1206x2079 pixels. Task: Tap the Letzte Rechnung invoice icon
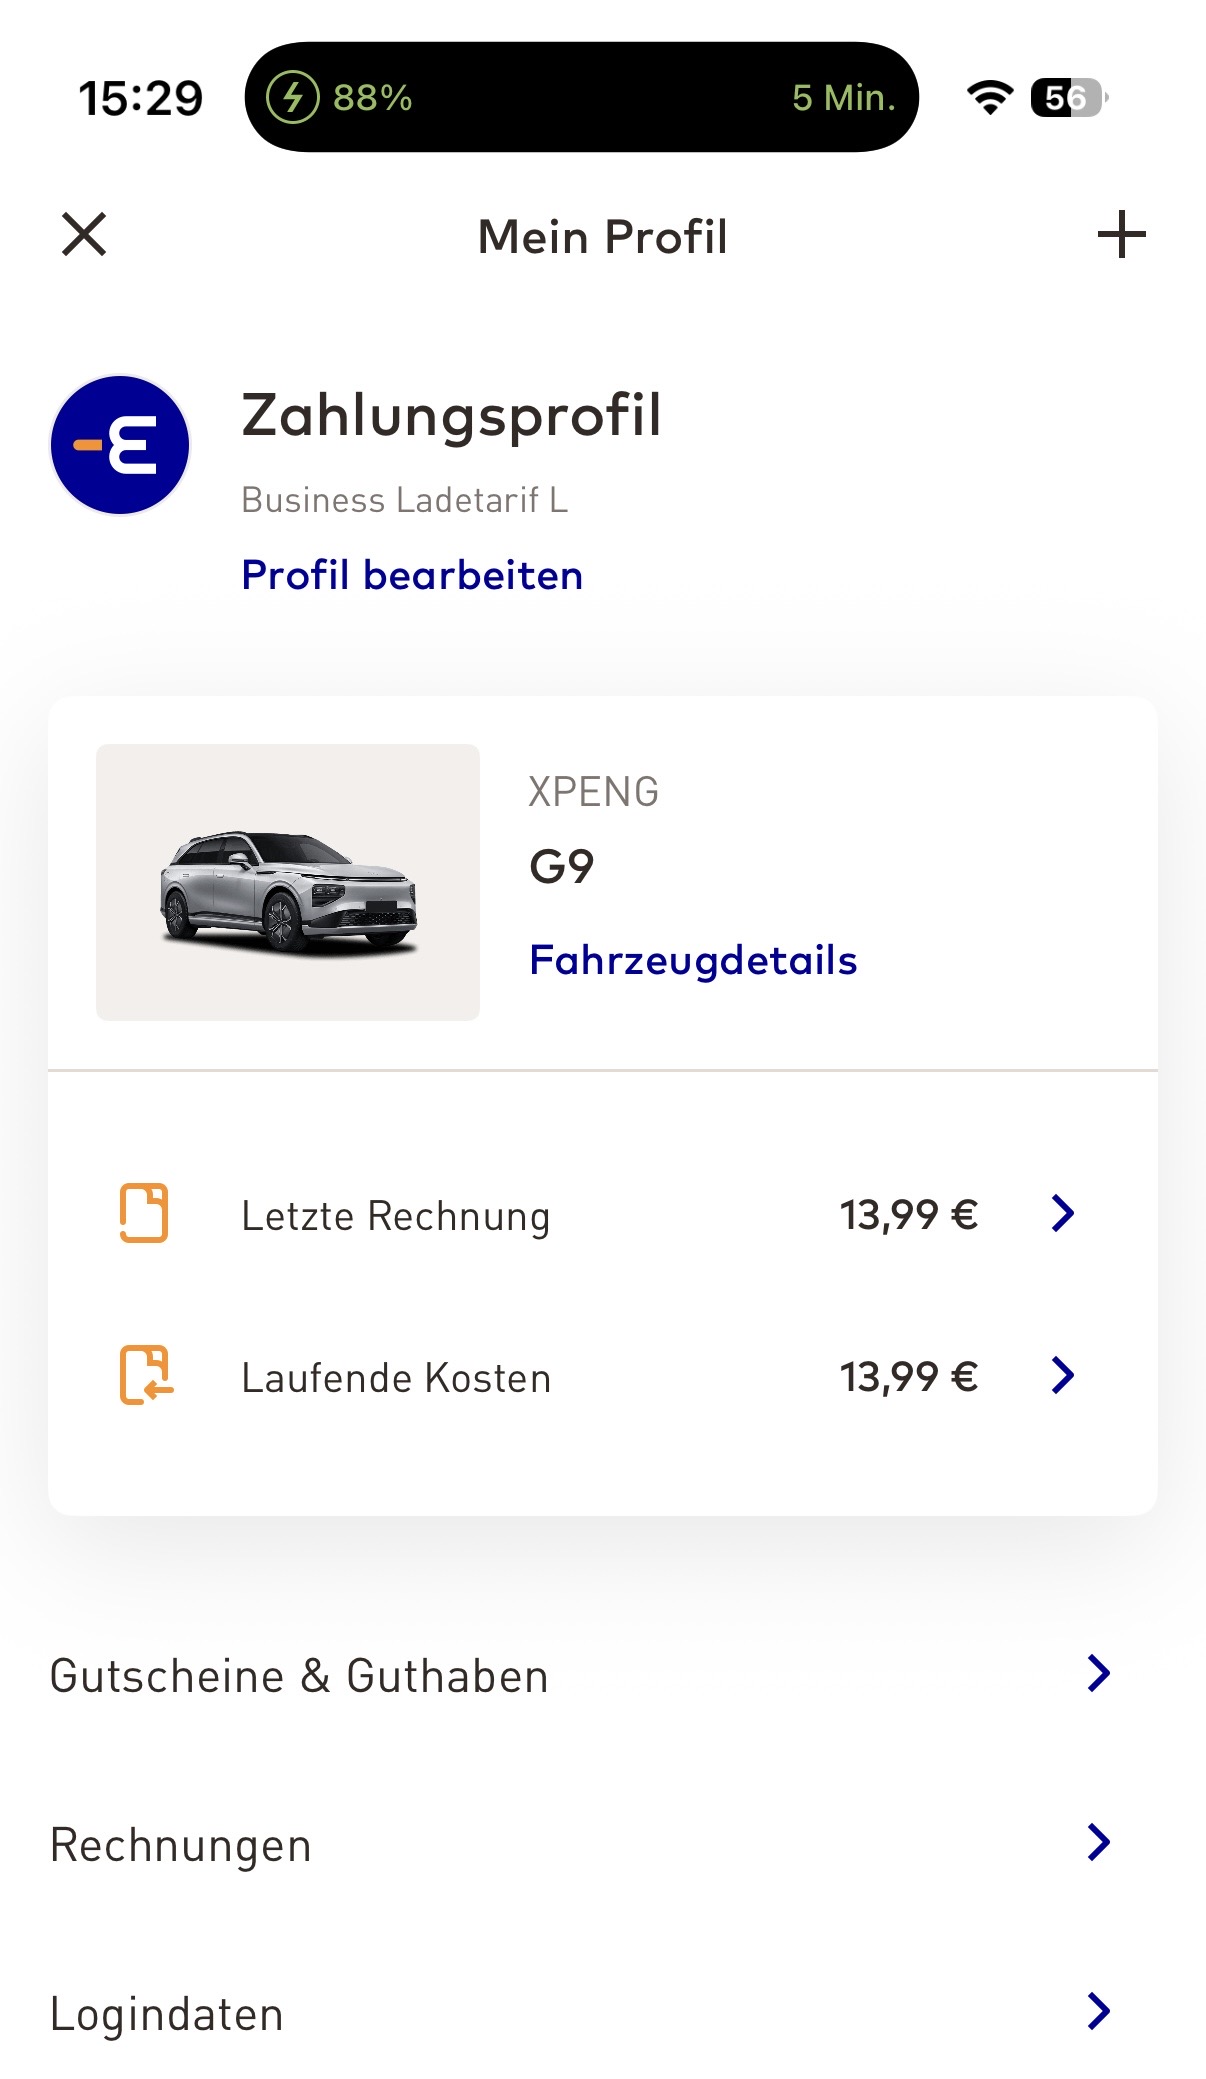point(144,1213)
